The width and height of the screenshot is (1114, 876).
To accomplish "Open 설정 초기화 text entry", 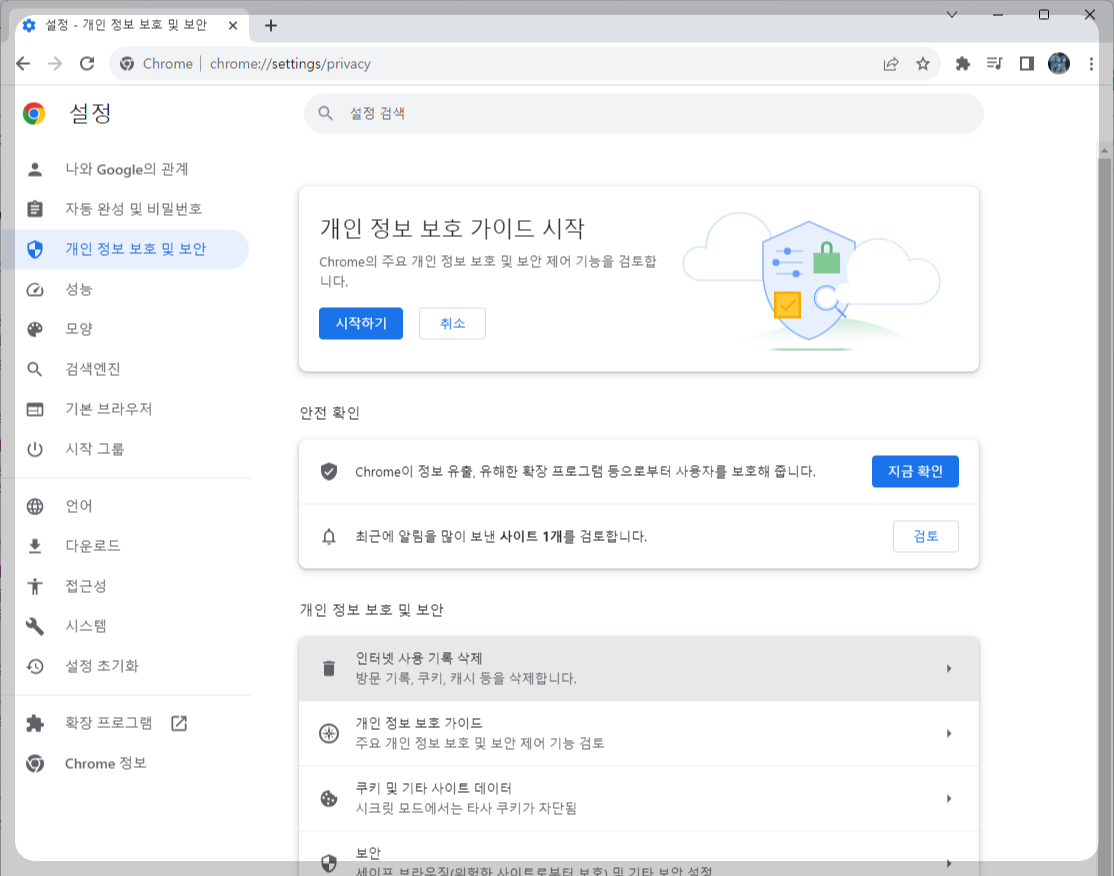I will (102, 666).
